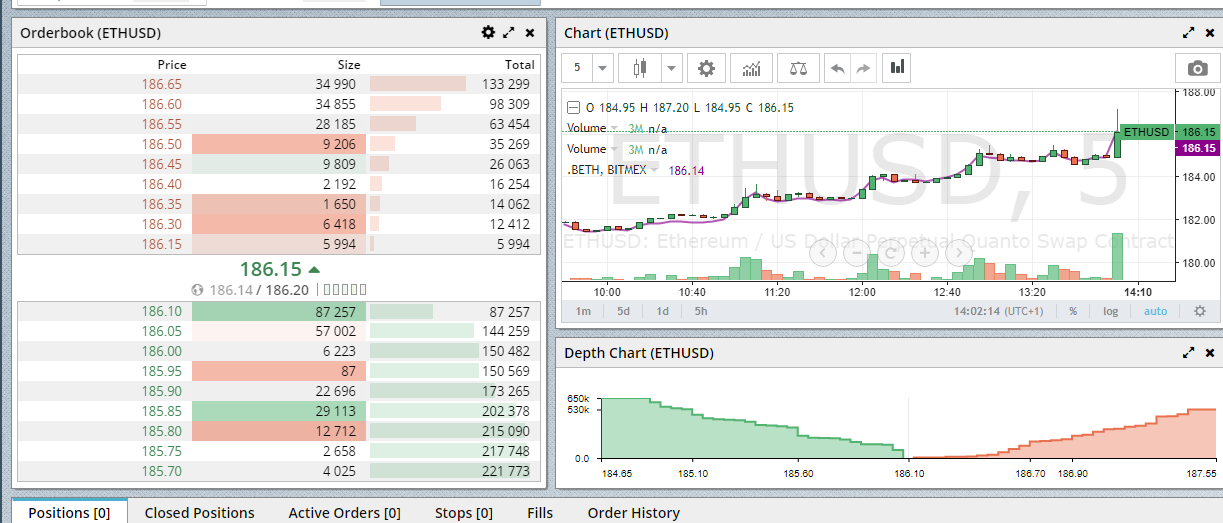
Task: Toggle log scale on chart
Action: 1111,311
